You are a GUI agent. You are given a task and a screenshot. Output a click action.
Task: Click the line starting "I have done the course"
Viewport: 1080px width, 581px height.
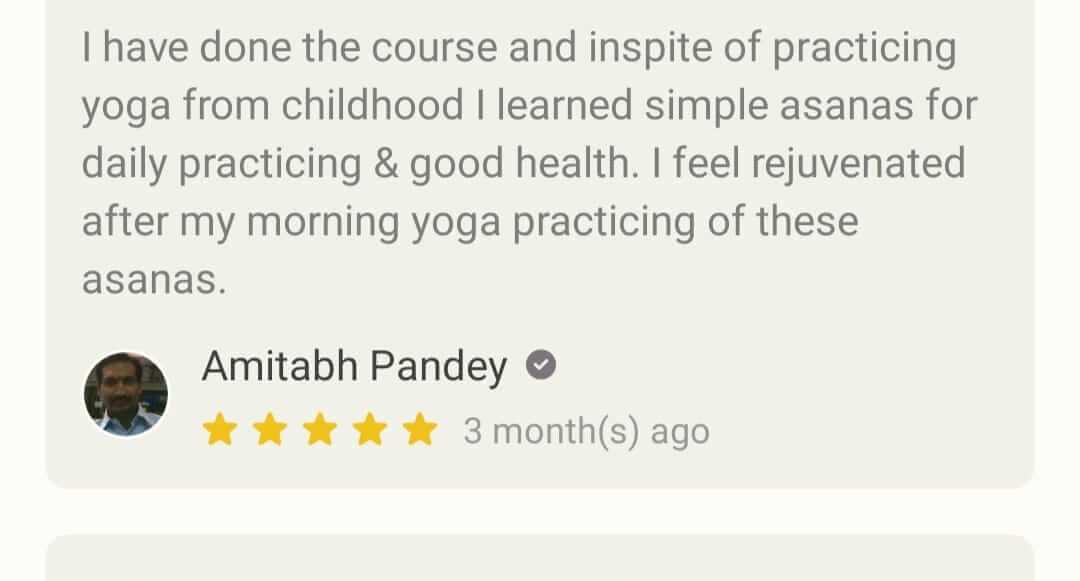point(518,49)
